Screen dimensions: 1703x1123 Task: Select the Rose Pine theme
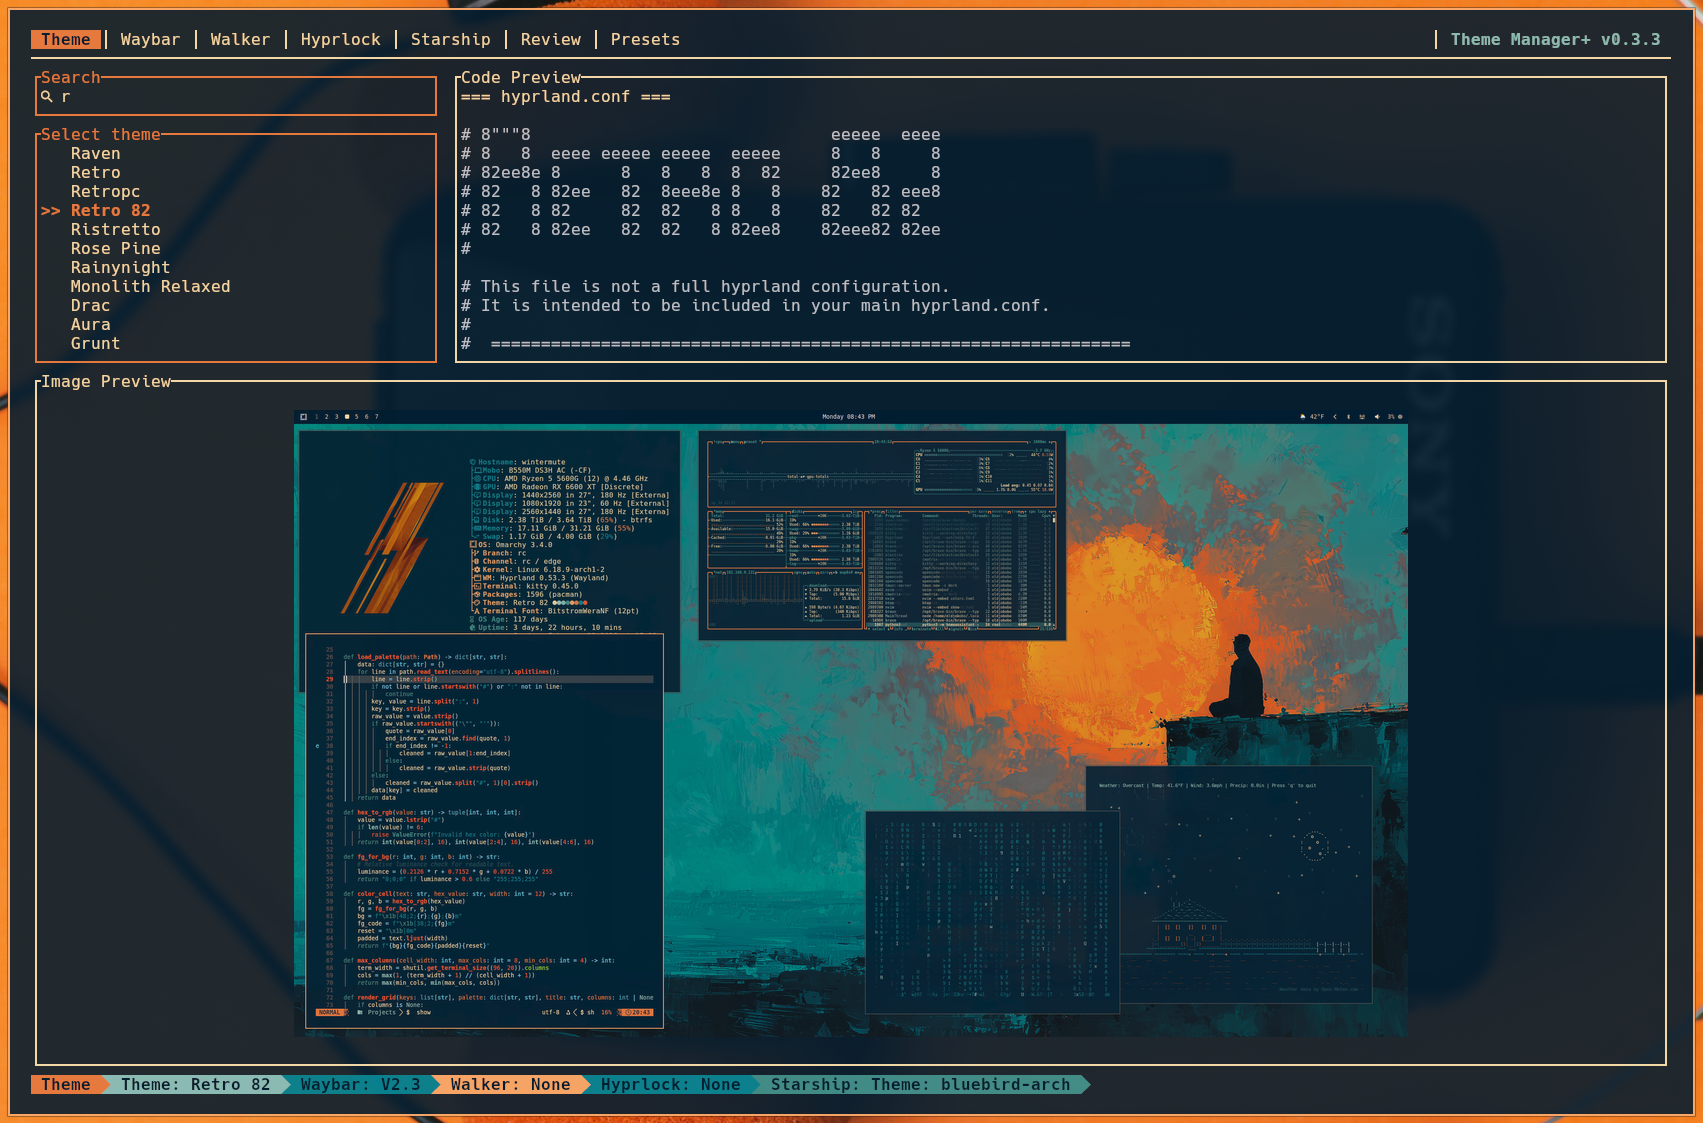point(115,248)
